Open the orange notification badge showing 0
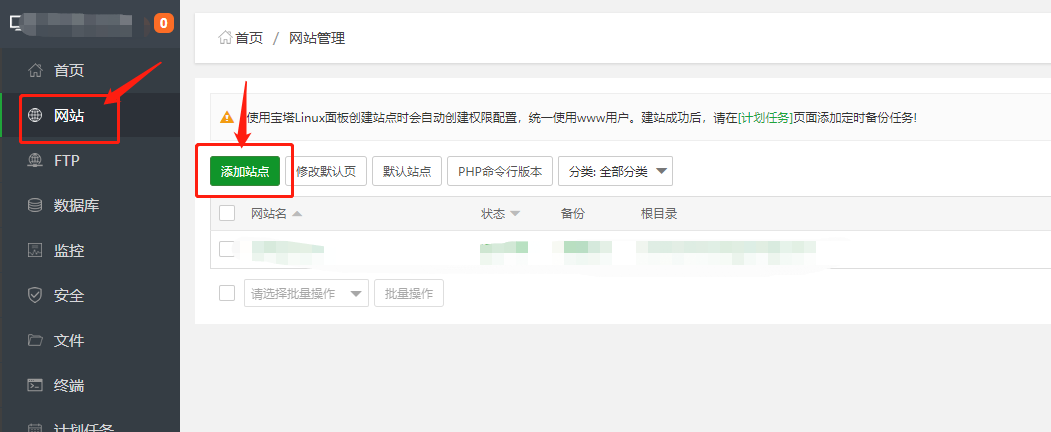This screenshot has width=1051, height=432. 163,23
